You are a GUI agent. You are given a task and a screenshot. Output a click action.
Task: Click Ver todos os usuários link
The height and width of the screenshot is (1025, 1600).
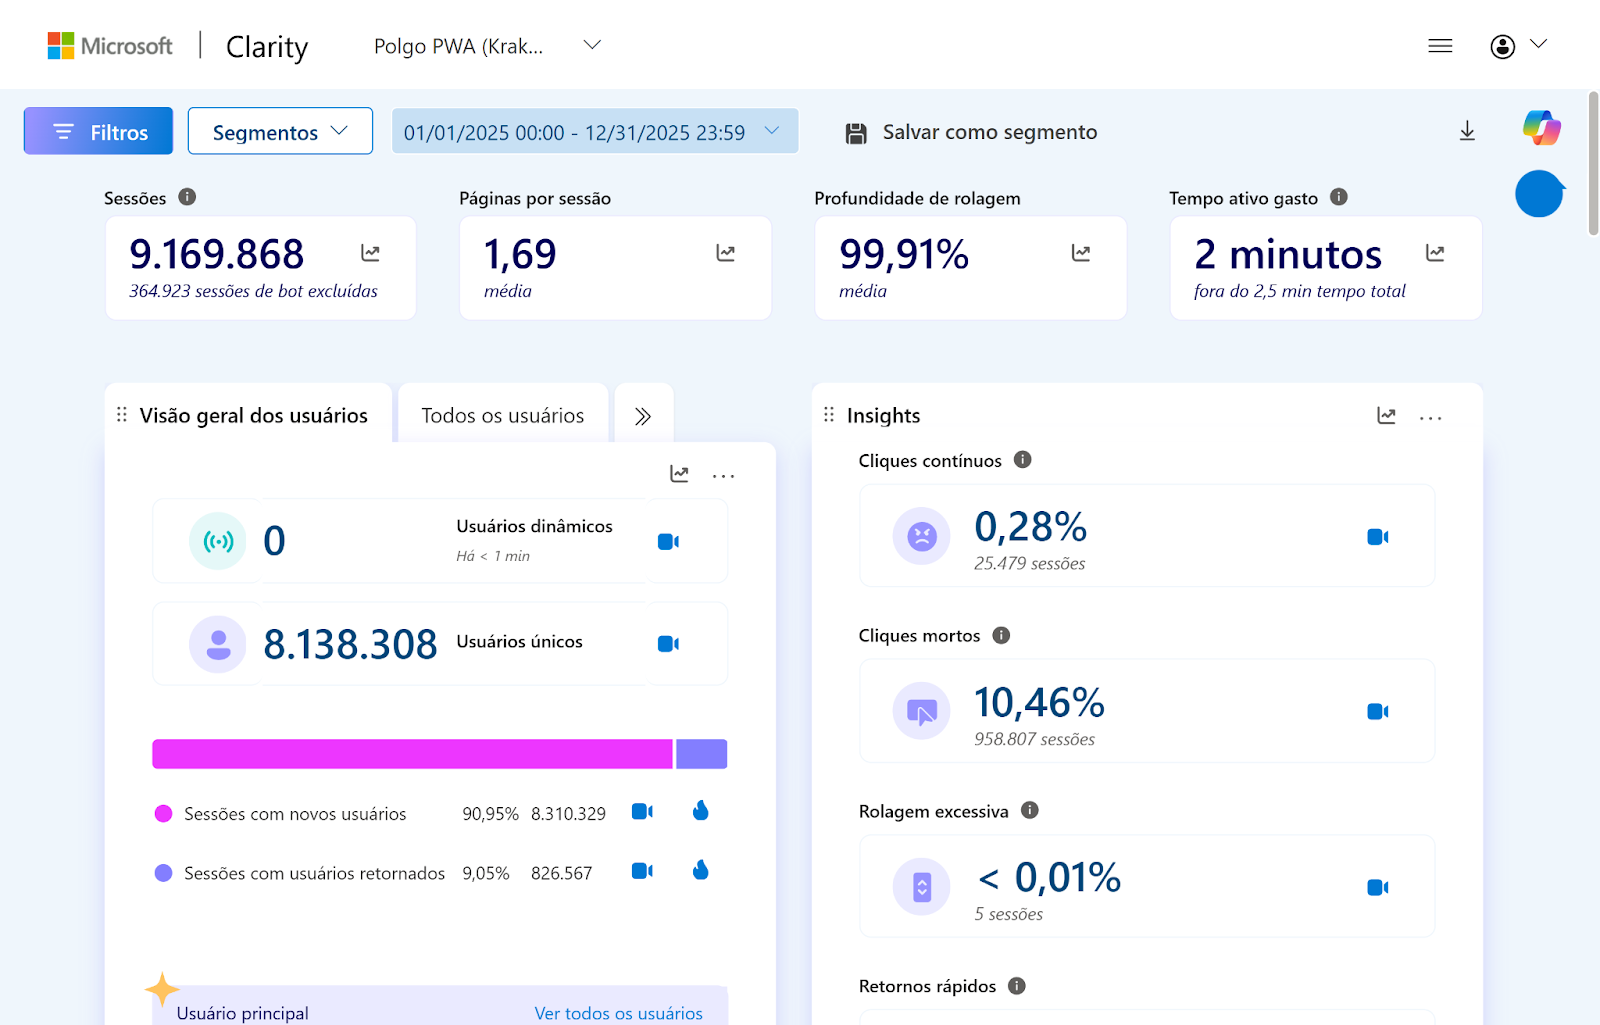coord(618,1013)
